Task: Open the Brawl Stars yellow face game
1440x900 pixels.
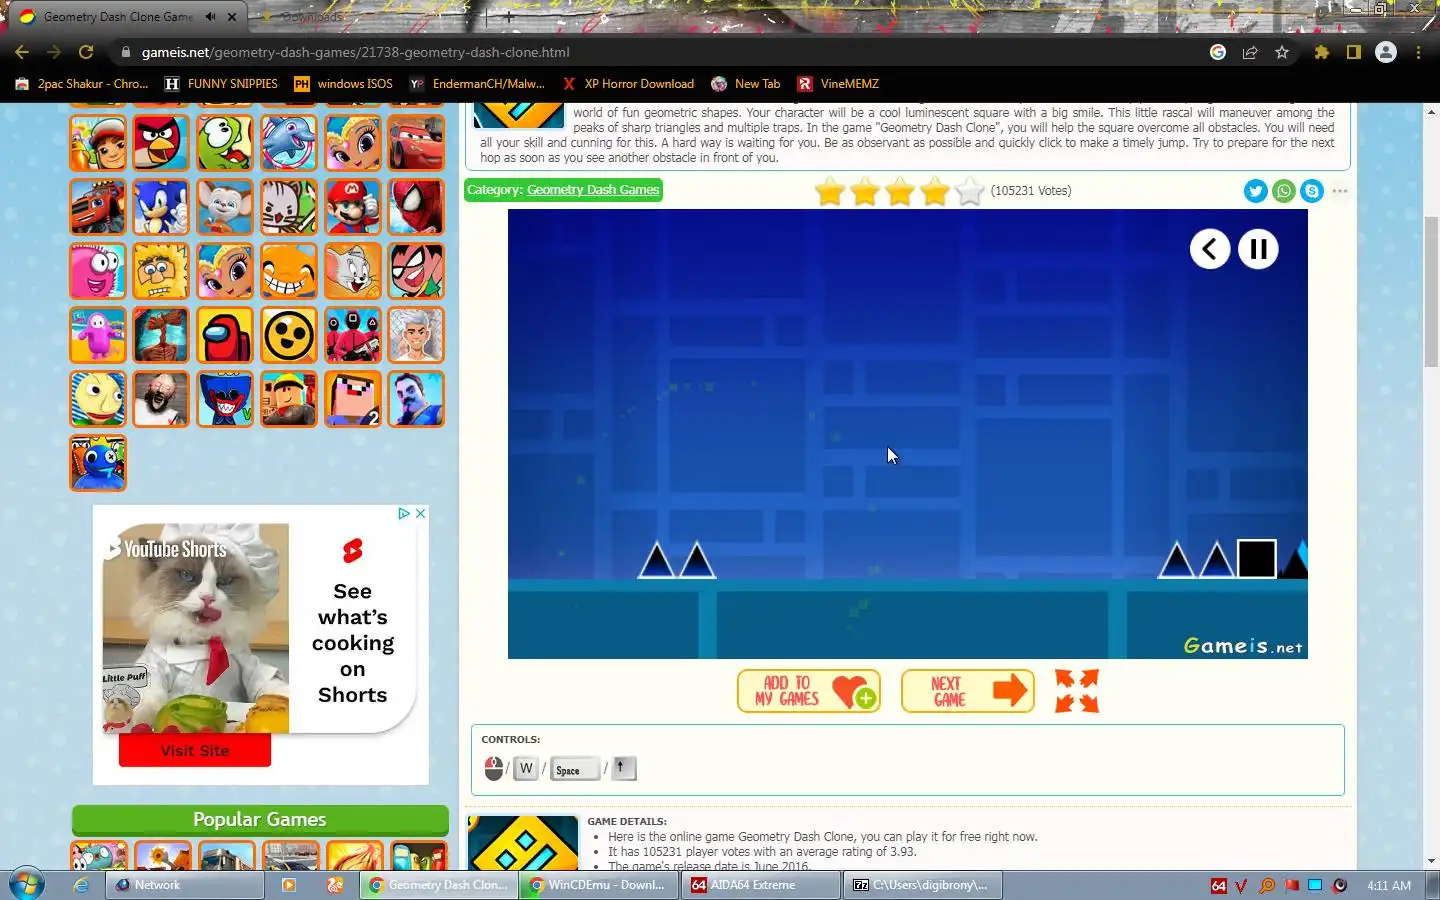Action: pos(289,335)
